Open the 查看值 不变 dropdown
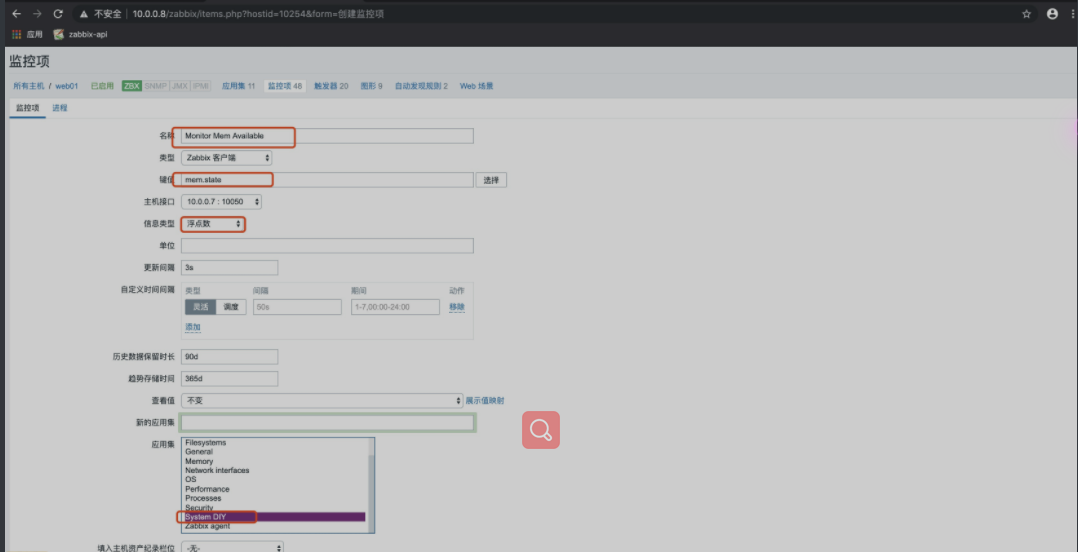The image size is (1078, 552). [x=322, y=400]
